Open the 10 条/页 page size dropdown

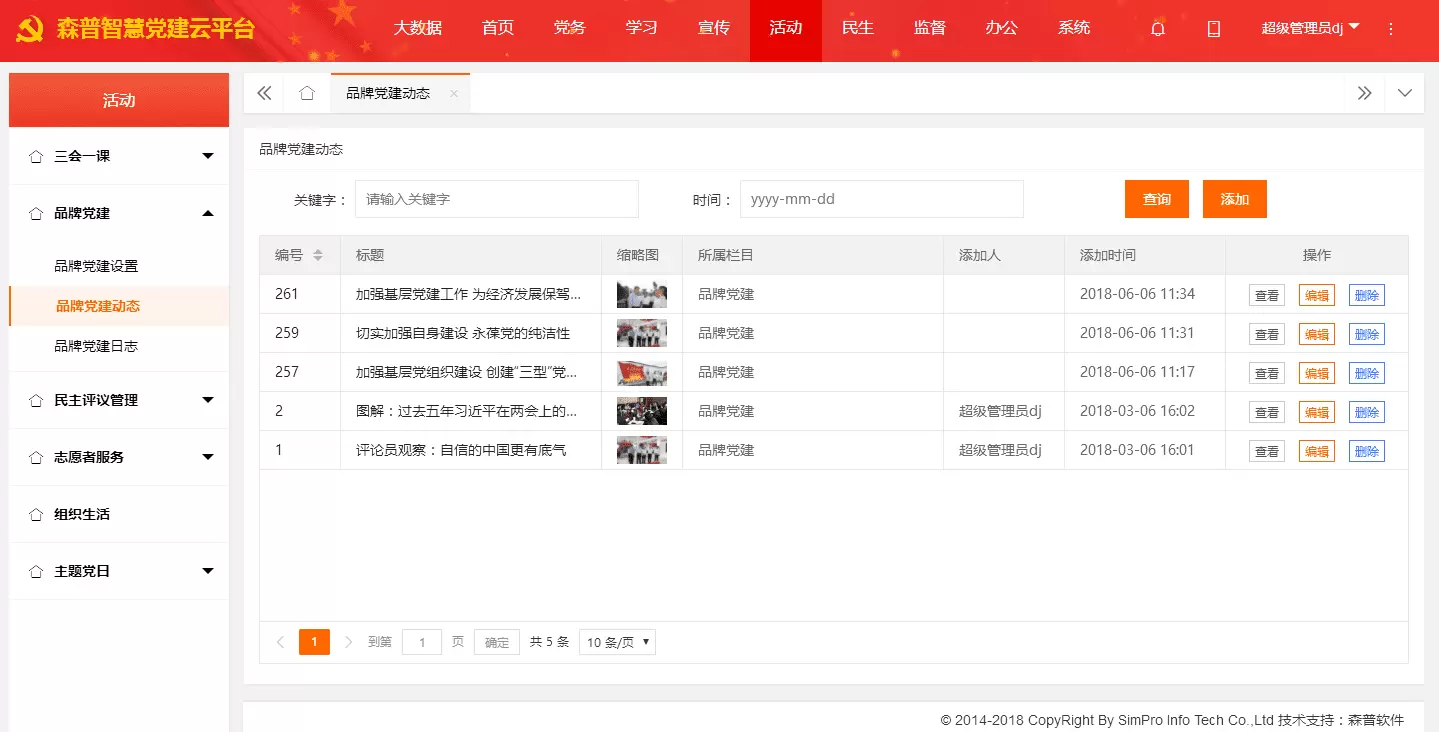point(617,642)
